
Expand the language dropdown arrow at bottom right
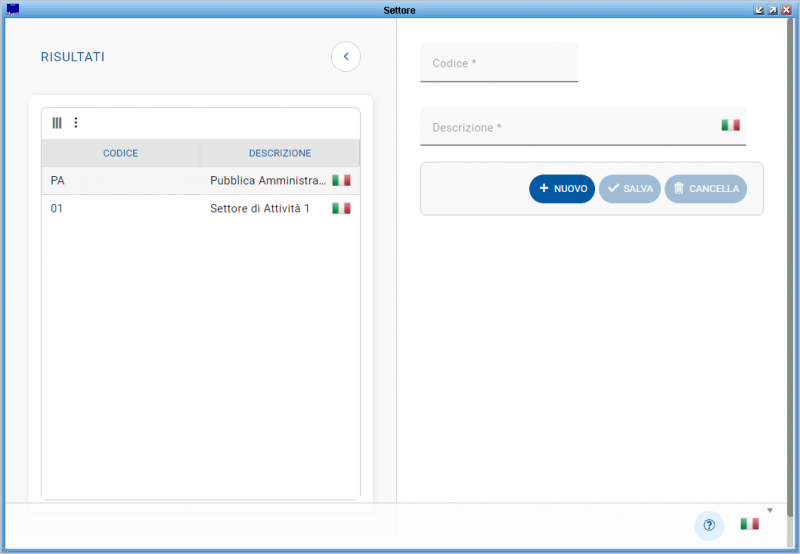point(770,511)
